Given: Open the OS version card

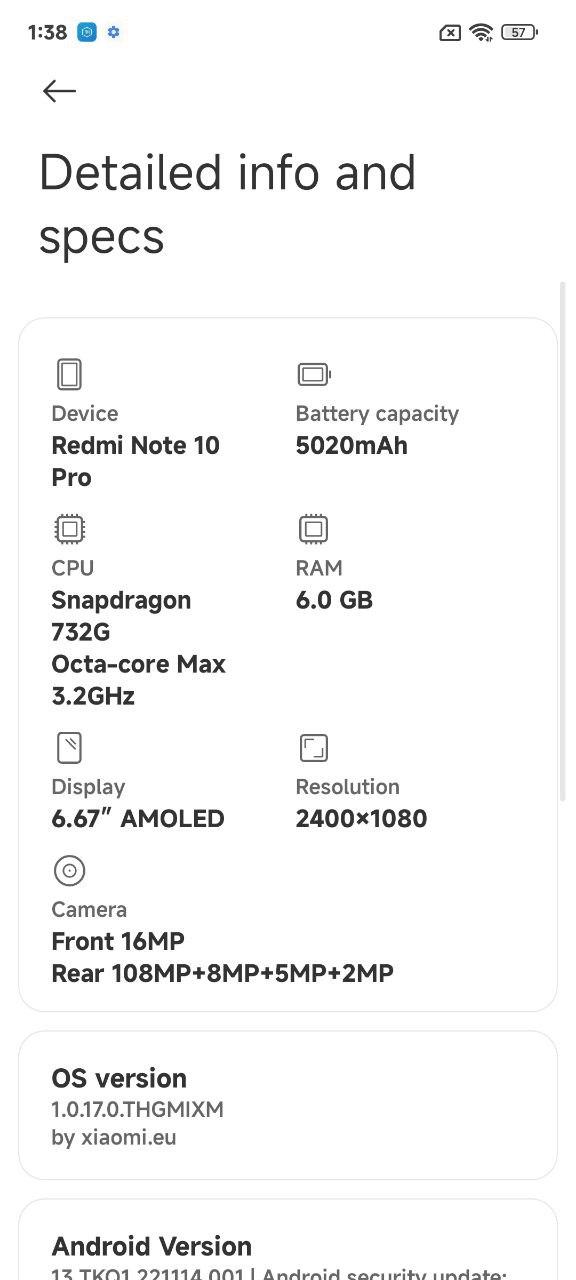Looking at the screenshot, I should [288, 1105].
